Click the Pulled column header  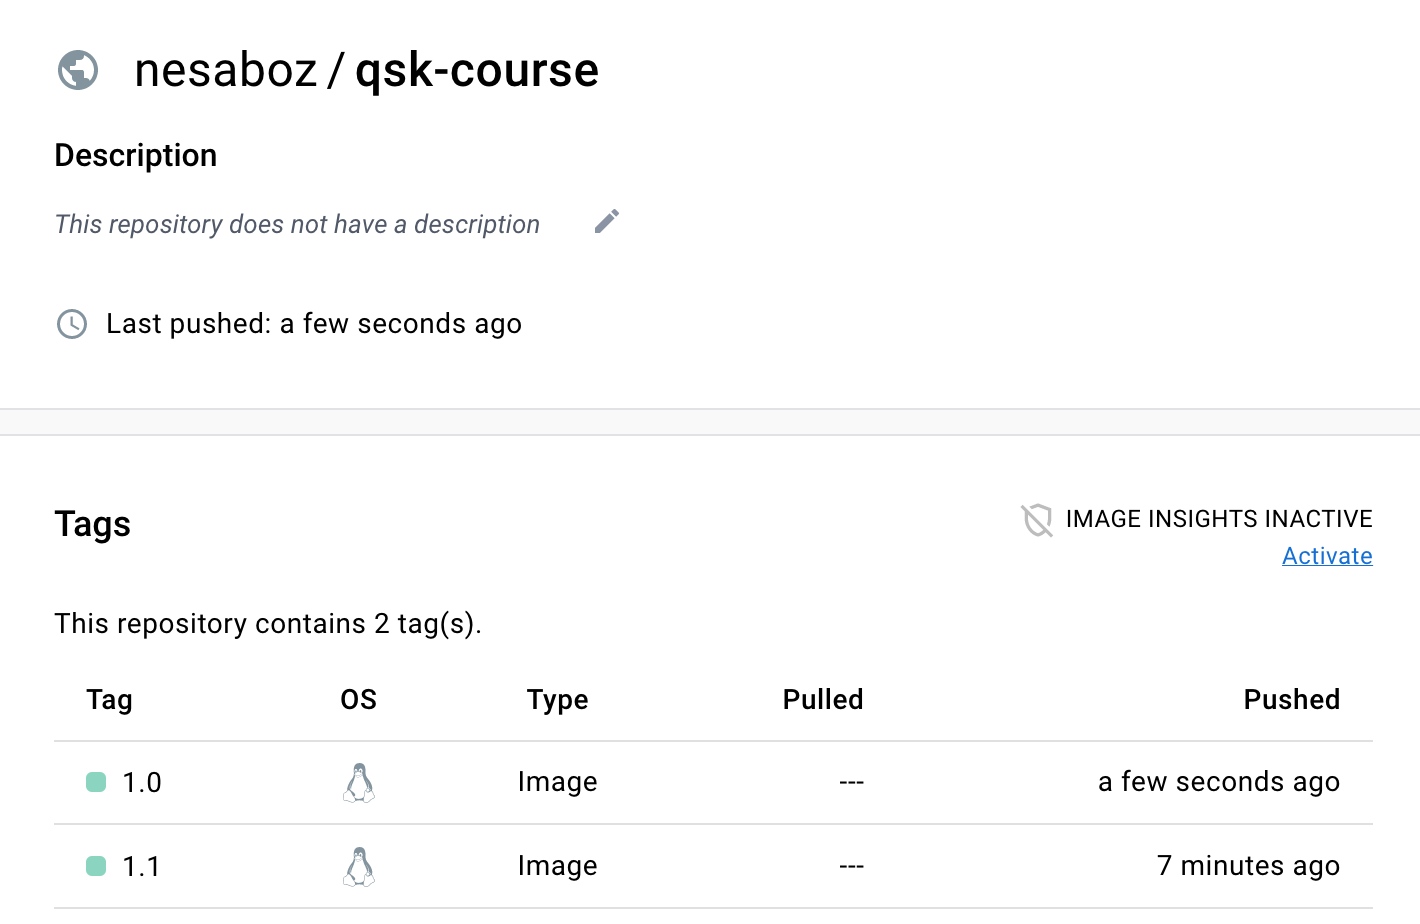click(x=823, y=700)
